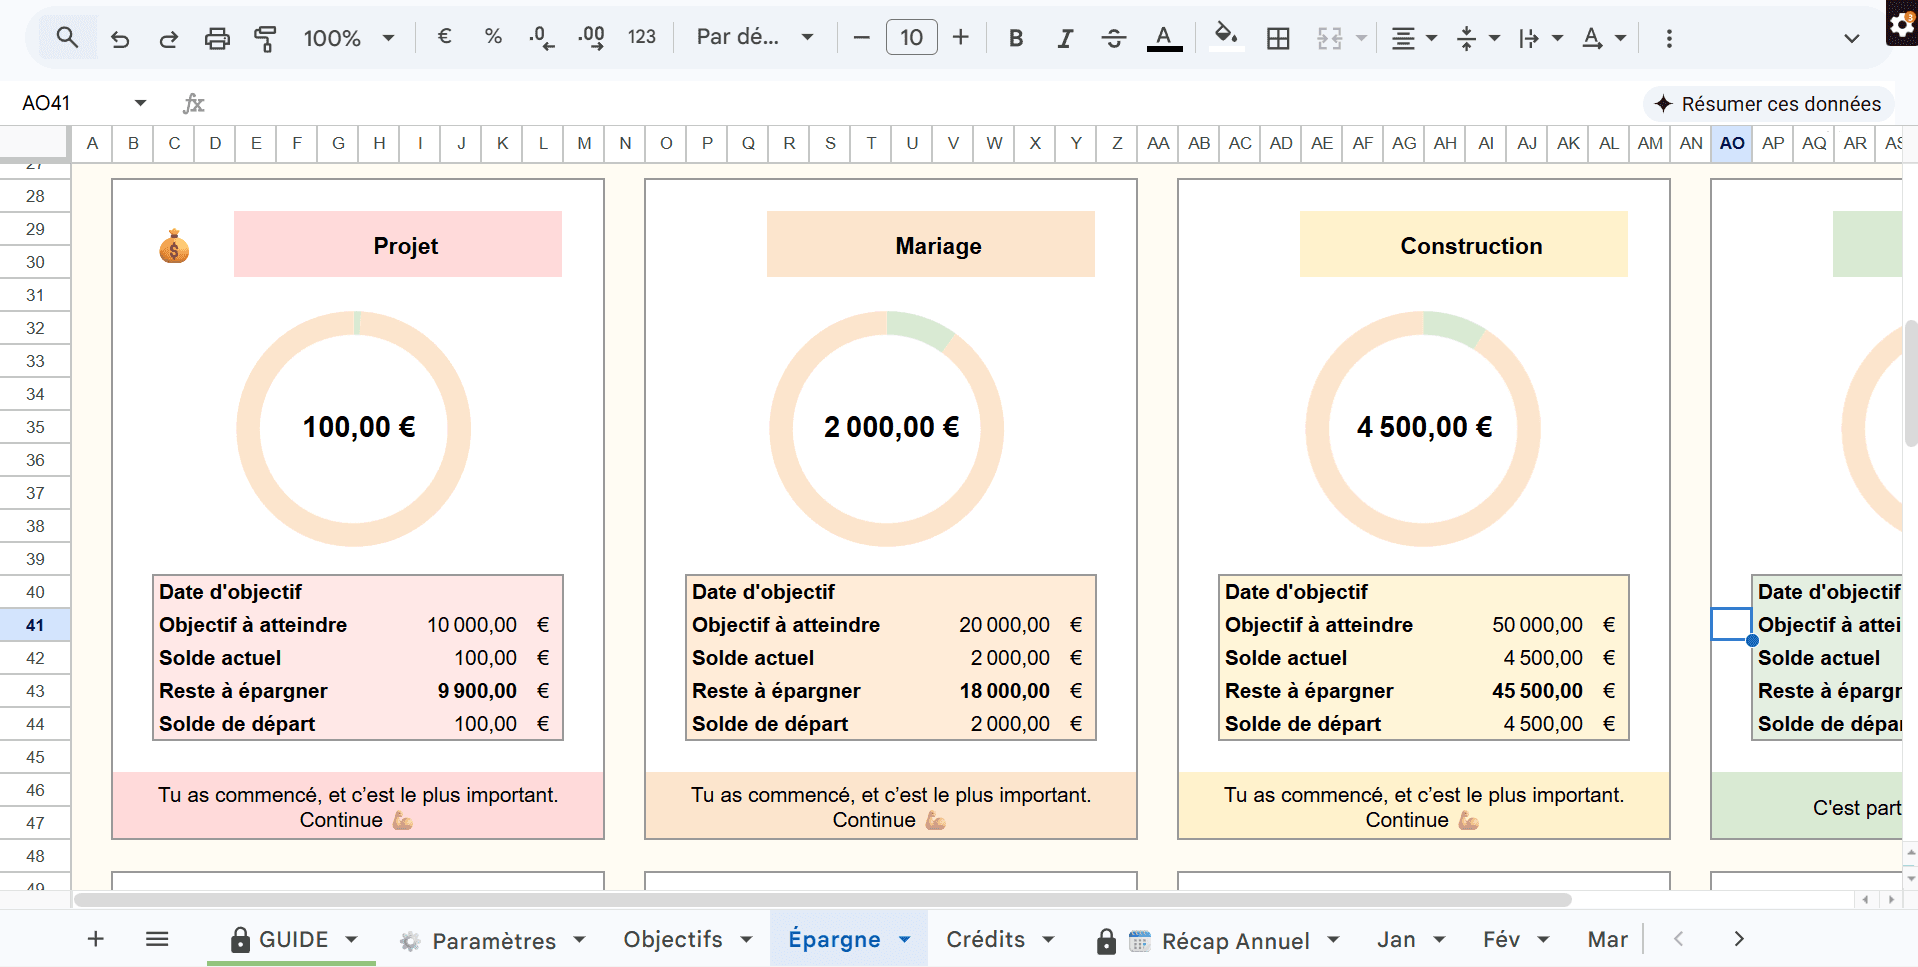Toggle strikethrough formatting

click(1114, 38)
